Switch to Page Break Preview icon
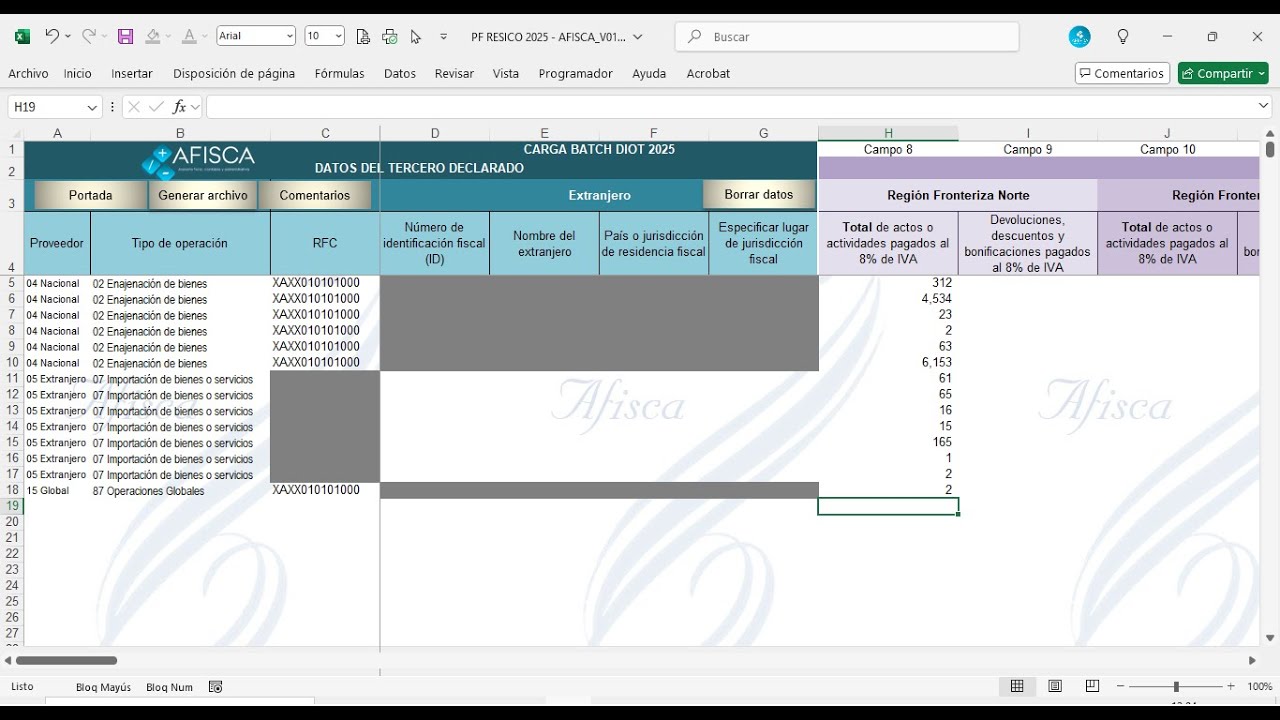Image resolution: width=1280 pixels, height=720 pixels. [x=1092, y=686]
